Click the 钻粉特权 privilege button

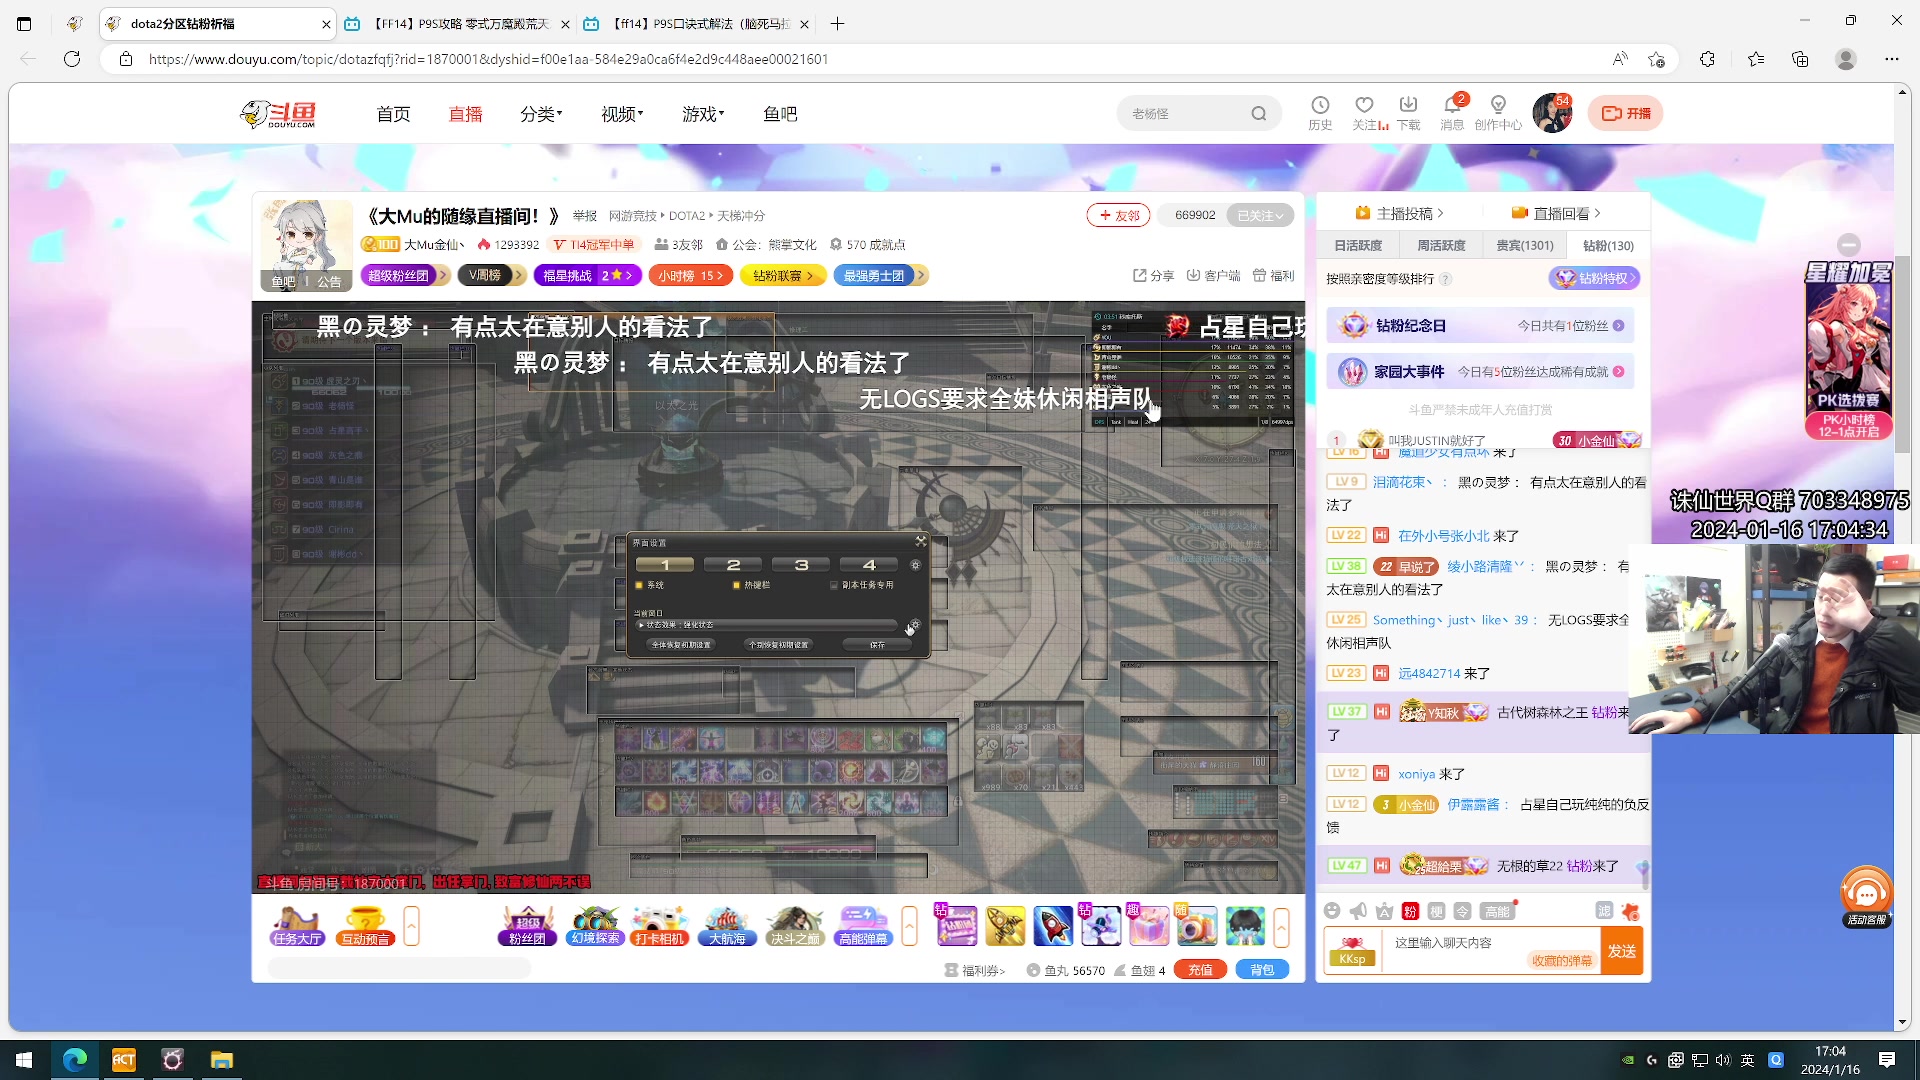coord(1594,279)
